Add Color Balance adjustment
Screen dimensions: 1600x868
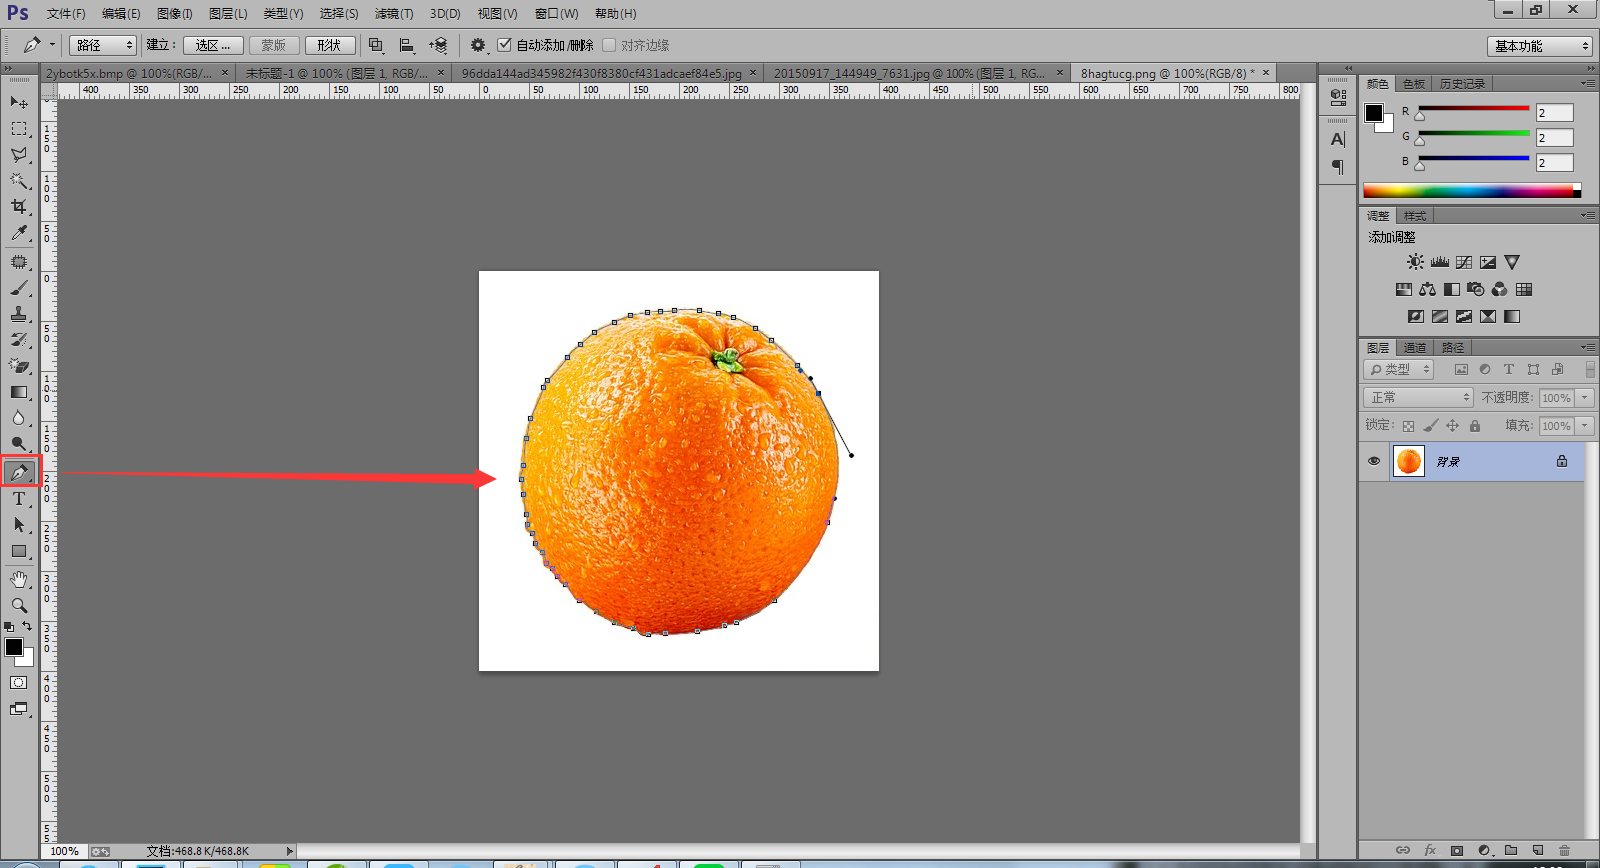tap(1428, 289)
